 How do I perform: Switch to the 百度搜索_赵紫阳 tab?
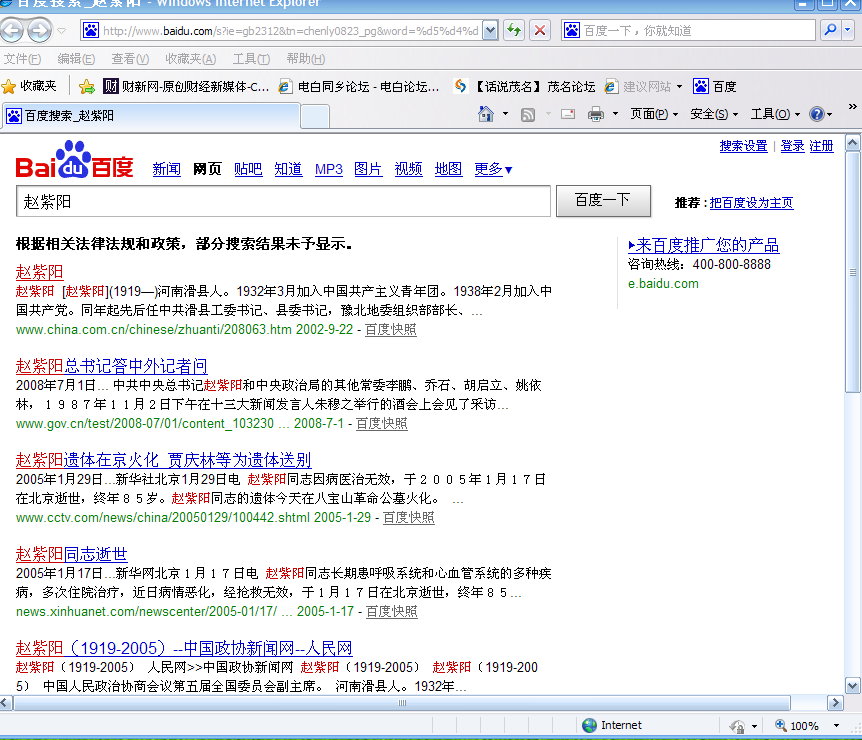click(x=150, y=116)
